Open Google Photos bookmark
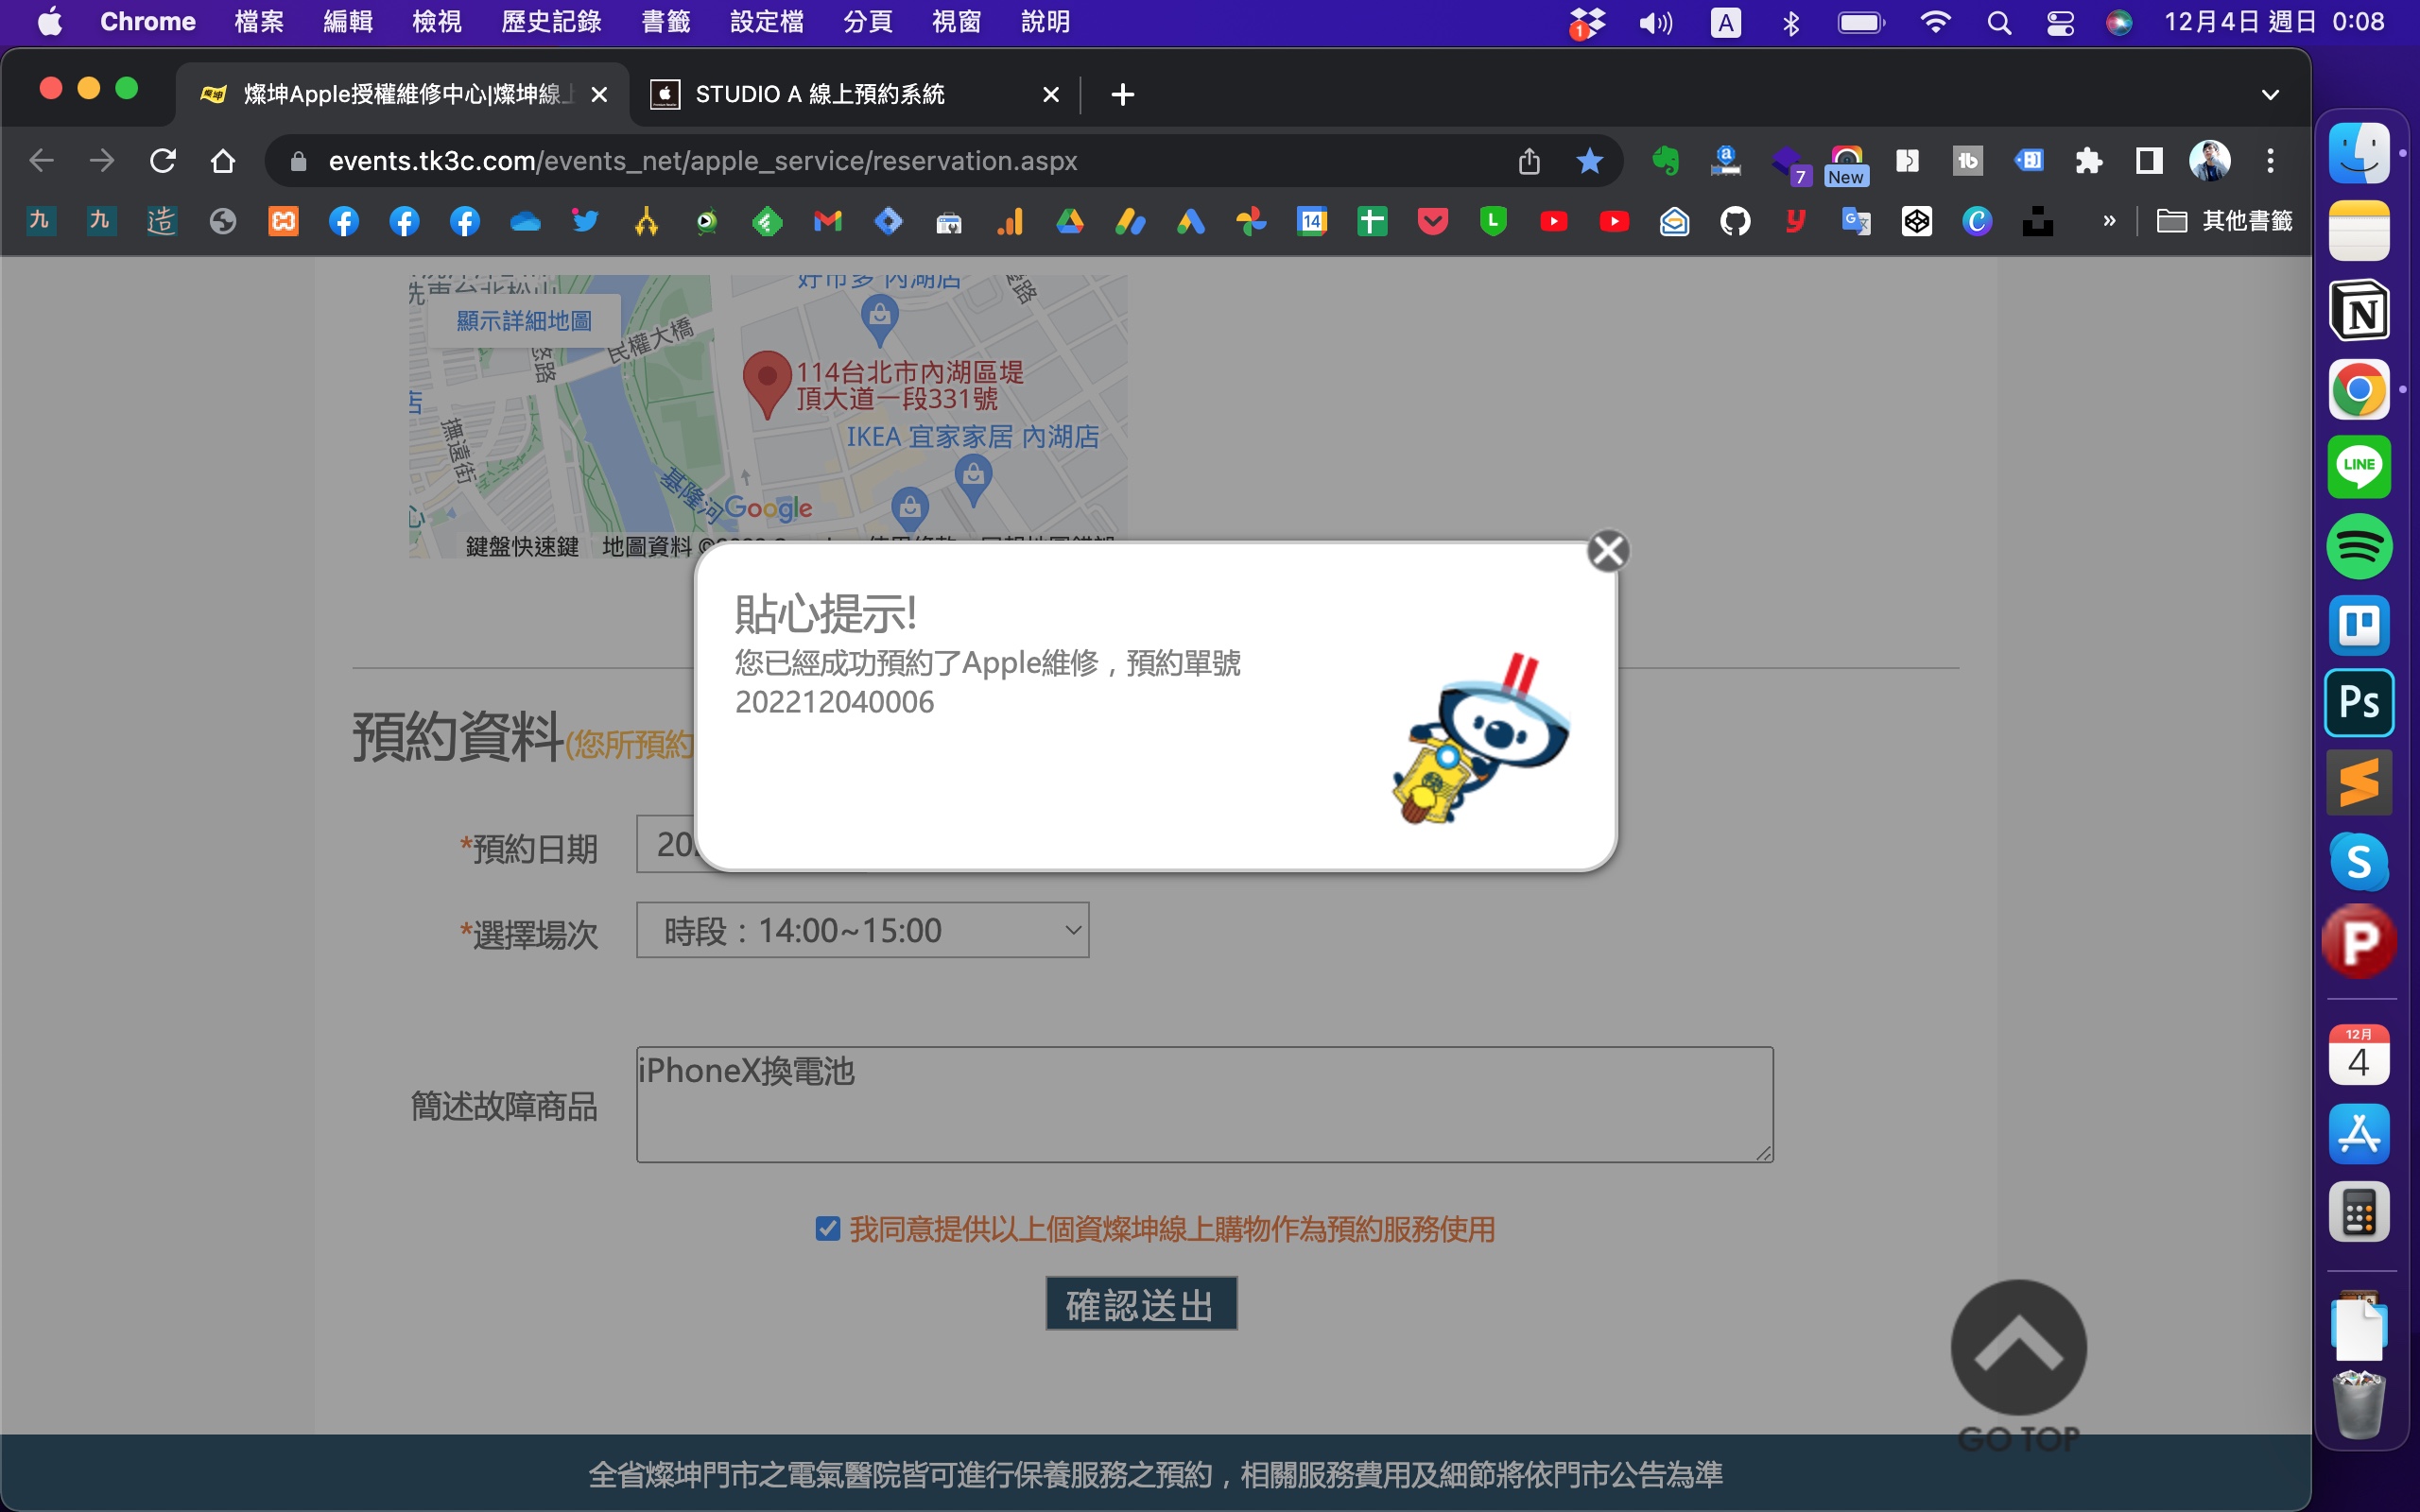This screenshot has width=2420, height=1512. 1251,221
